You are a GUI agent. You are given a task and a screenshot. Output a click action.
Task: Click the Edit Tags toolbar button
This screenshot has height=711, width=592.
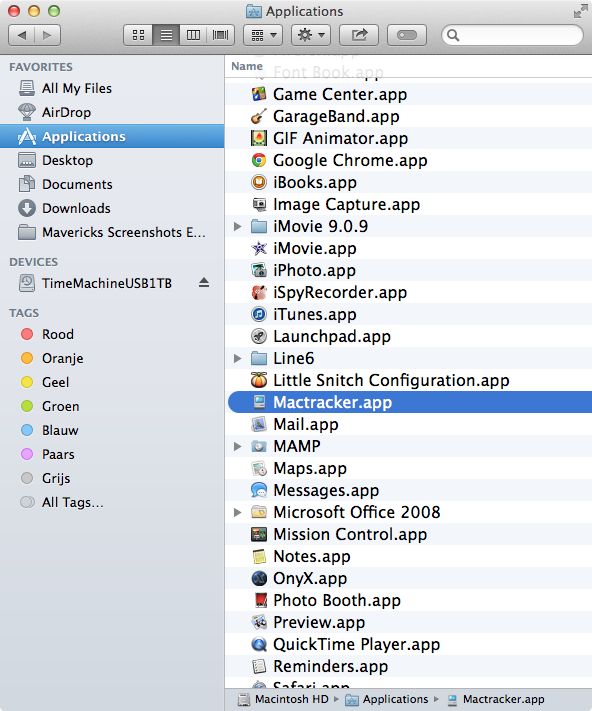(407, 35)
